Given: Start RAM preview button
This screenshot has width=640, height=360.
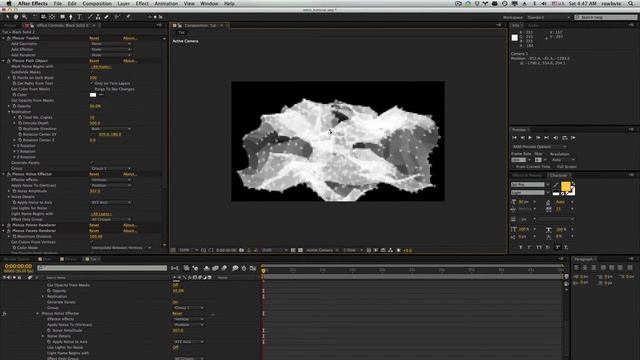Looking at the screenshot, I should tap(573, 138).
